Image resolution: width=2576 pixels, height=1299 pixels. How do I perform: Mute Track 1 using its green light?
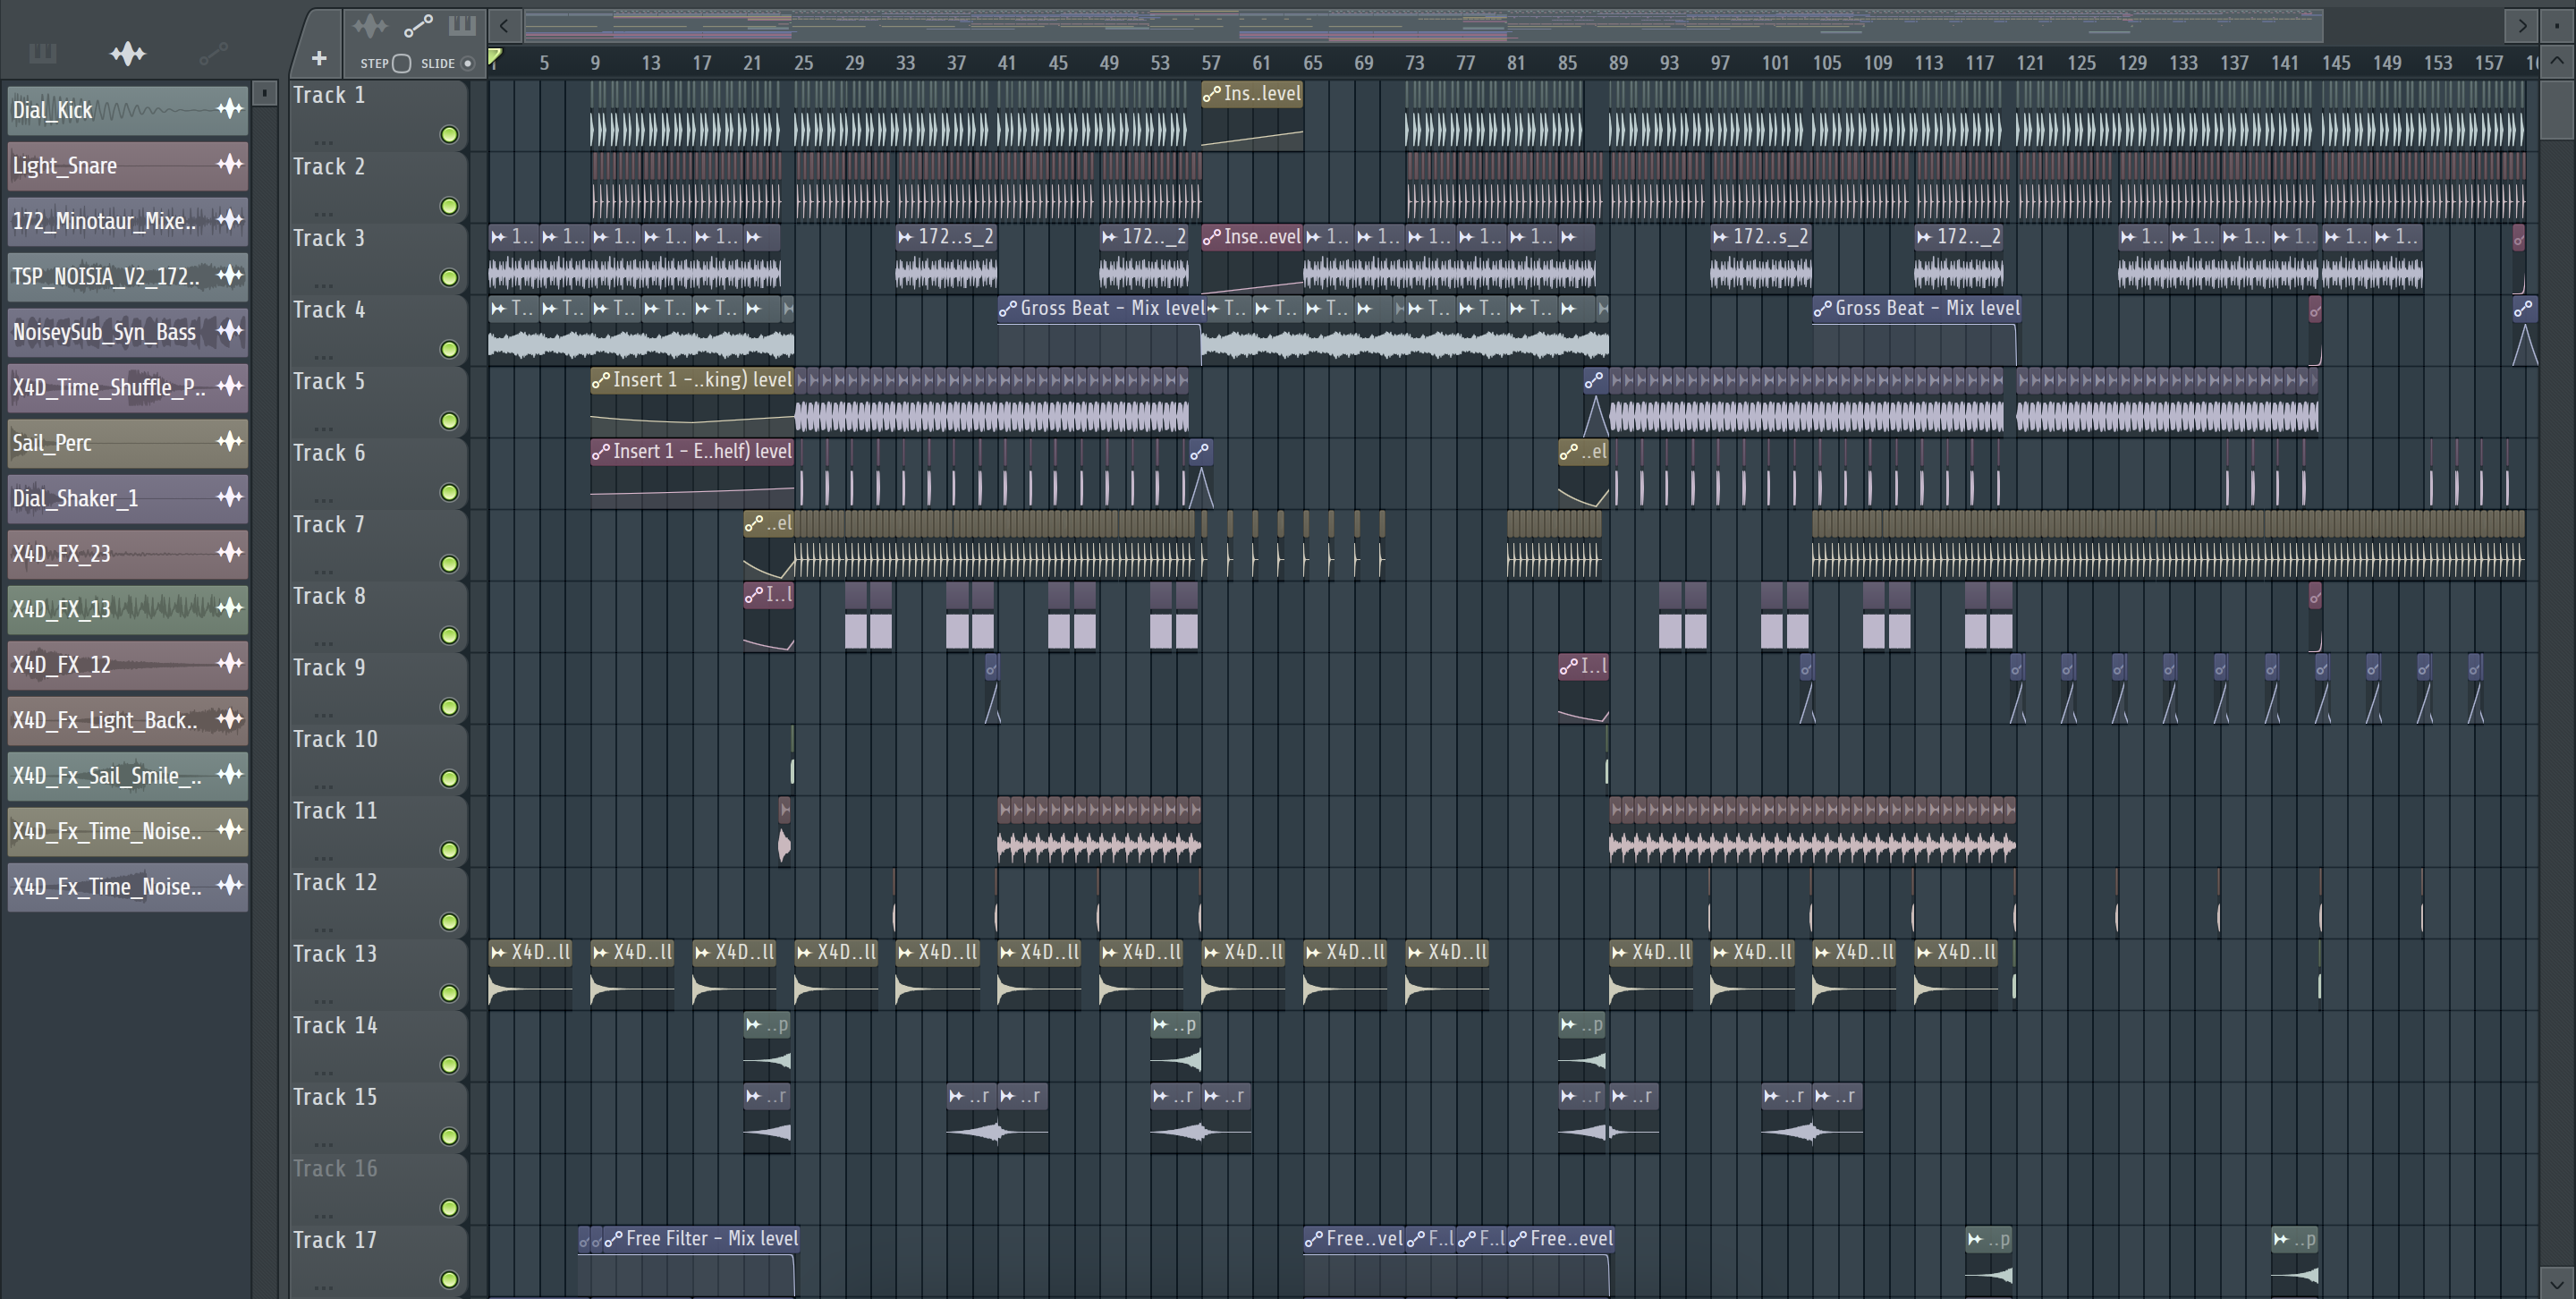tap(449, 135)
